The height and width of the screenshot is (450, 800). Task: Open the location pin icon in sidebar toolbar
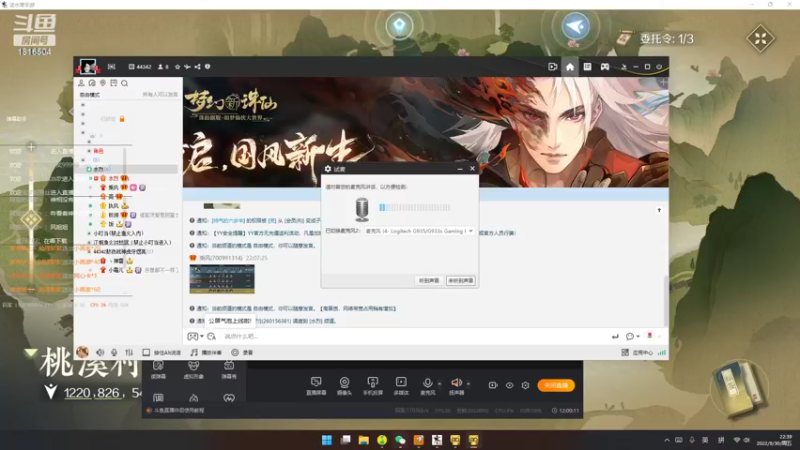click(103, 83)
